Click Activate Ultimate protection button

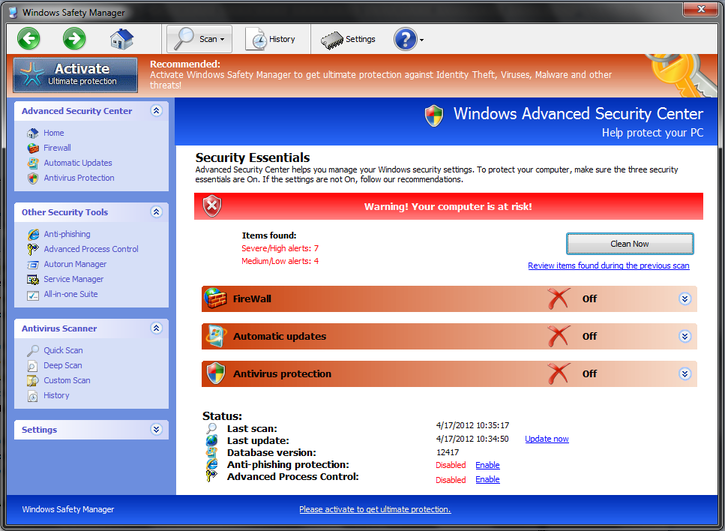[75, 74]
